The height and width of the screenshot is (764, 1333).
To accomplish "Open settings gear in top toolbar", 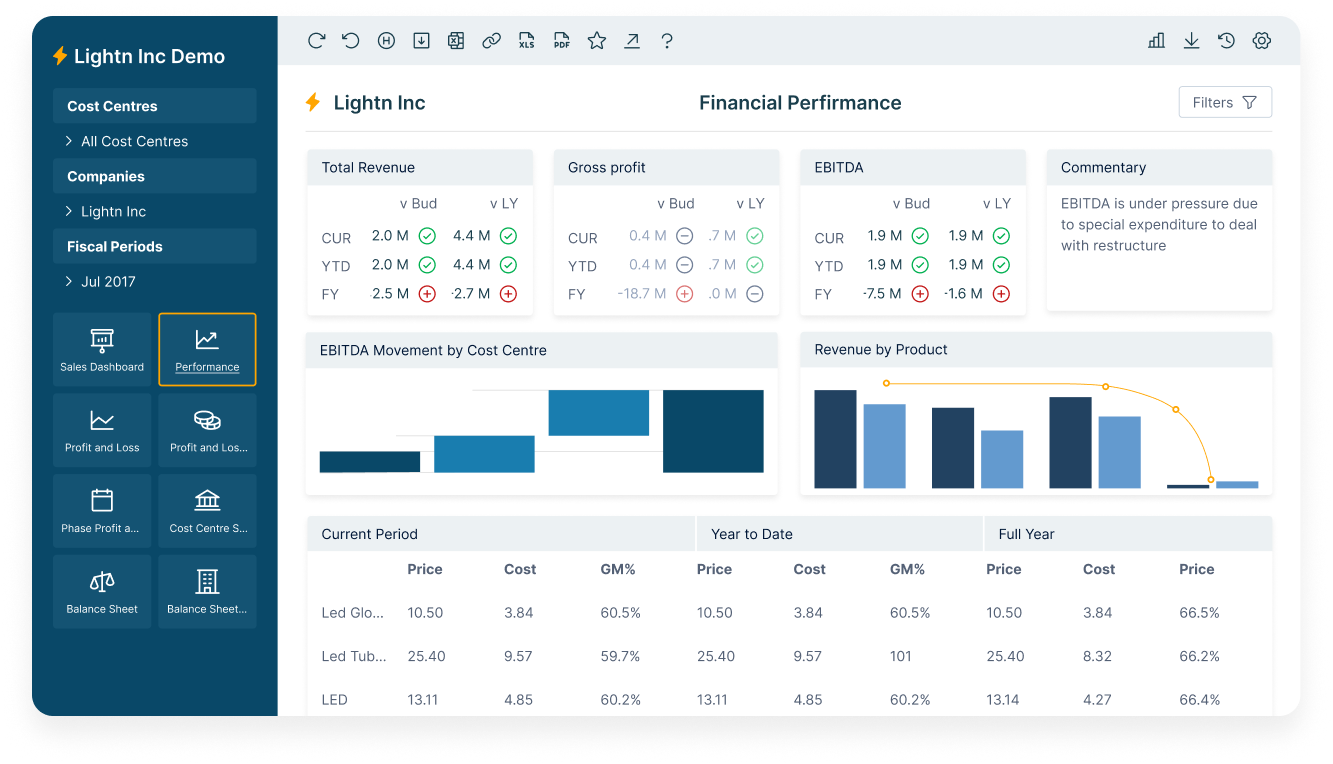I will tap(1261, 41).
